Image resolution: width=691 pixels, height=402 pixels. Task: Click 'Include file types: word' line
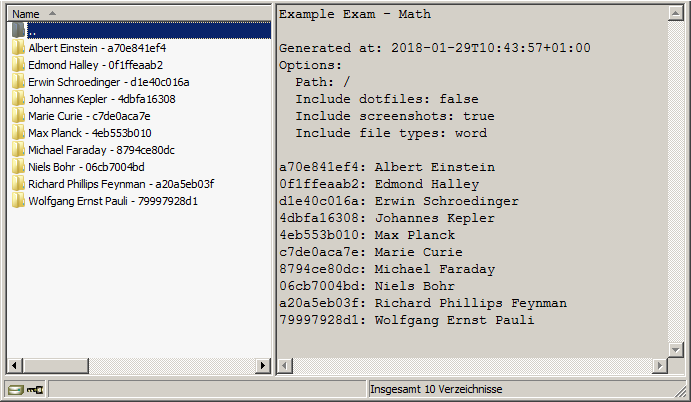tap(391, 133)
